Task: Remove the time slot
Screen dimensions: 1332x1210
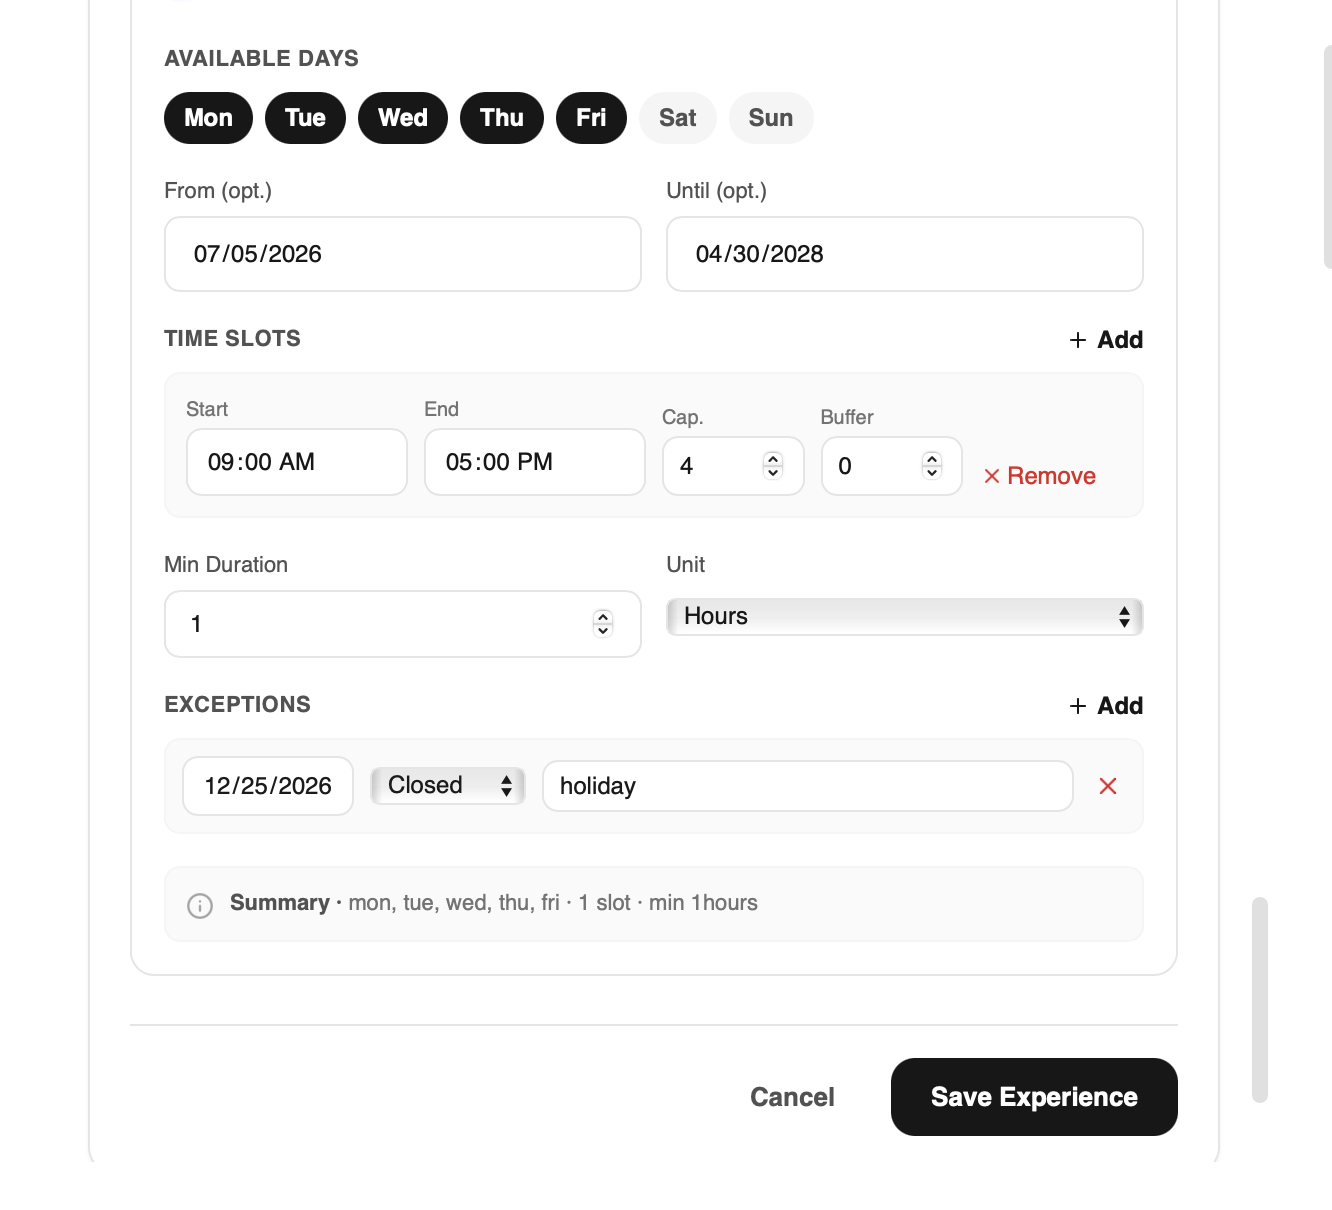Action: pos(1040,476)
